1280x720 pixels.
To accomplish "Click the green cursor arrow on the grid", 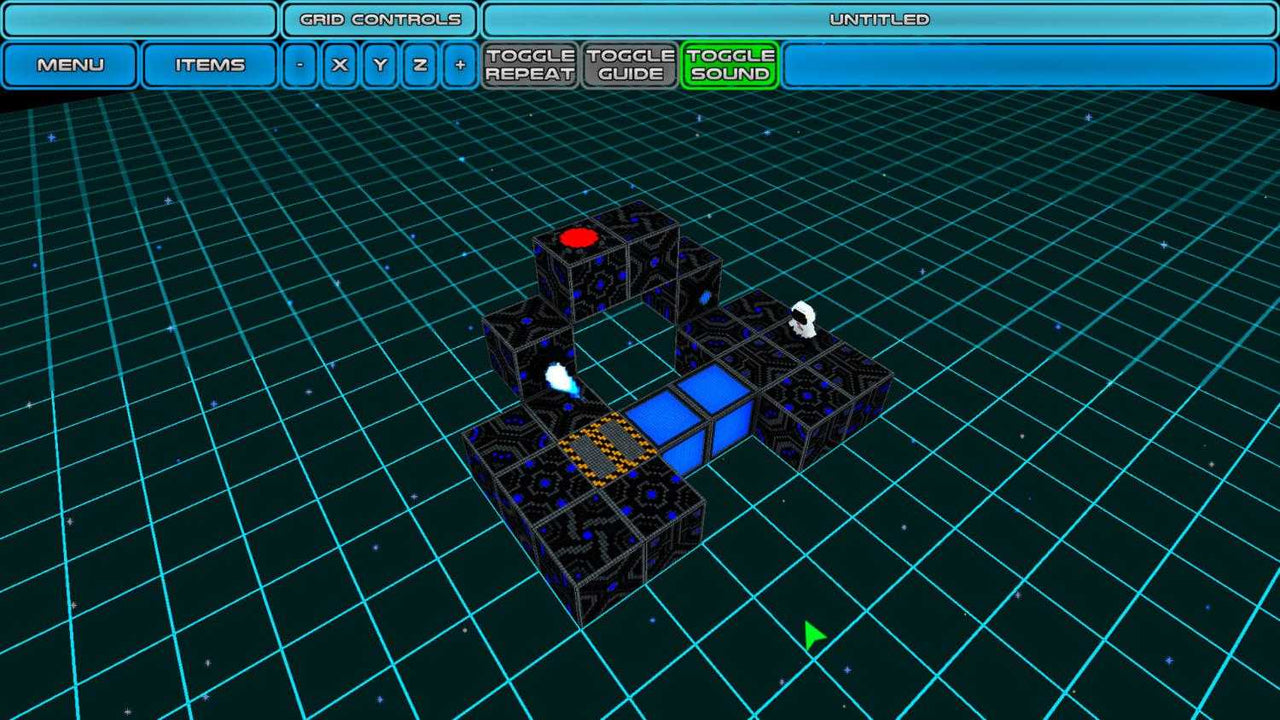I will click(x=811, y=633).
